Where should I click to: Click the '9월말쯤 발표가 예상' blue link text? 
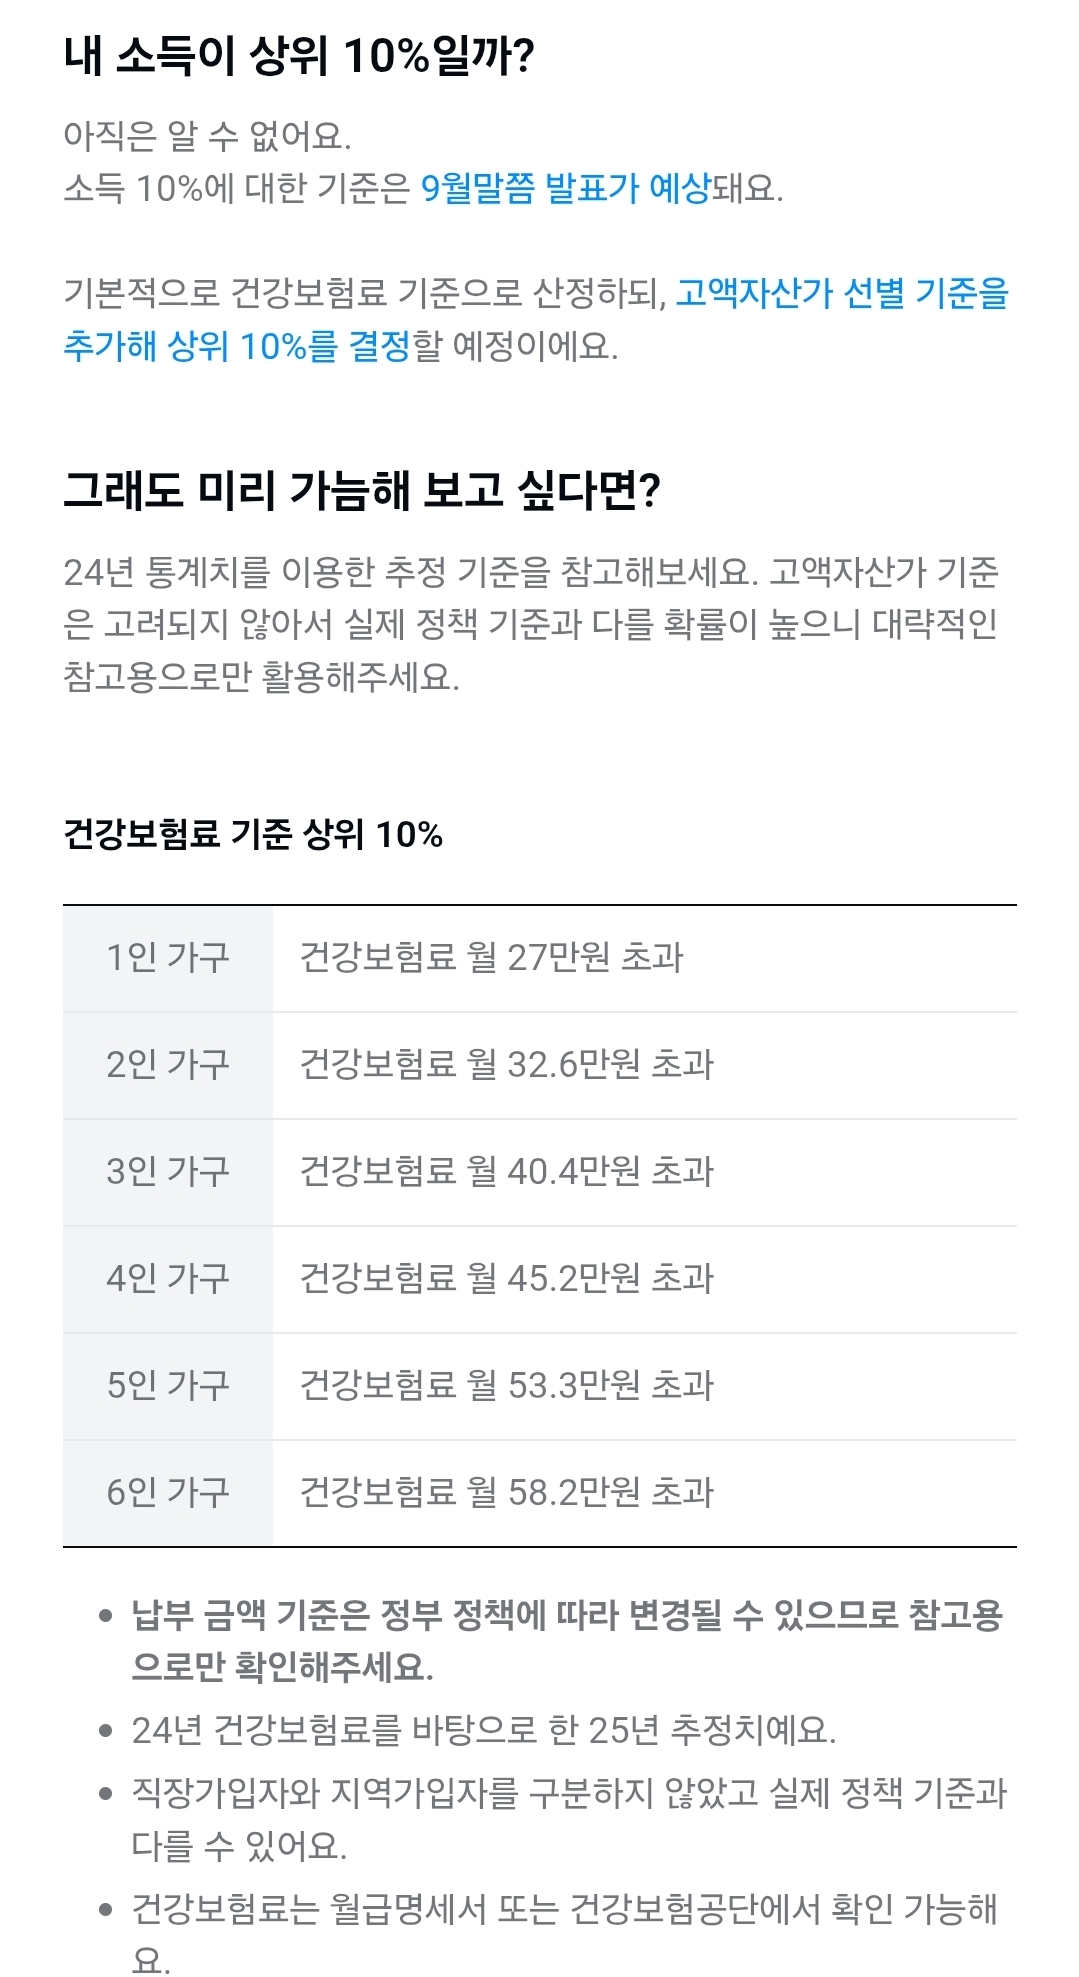tap(565, 187)
